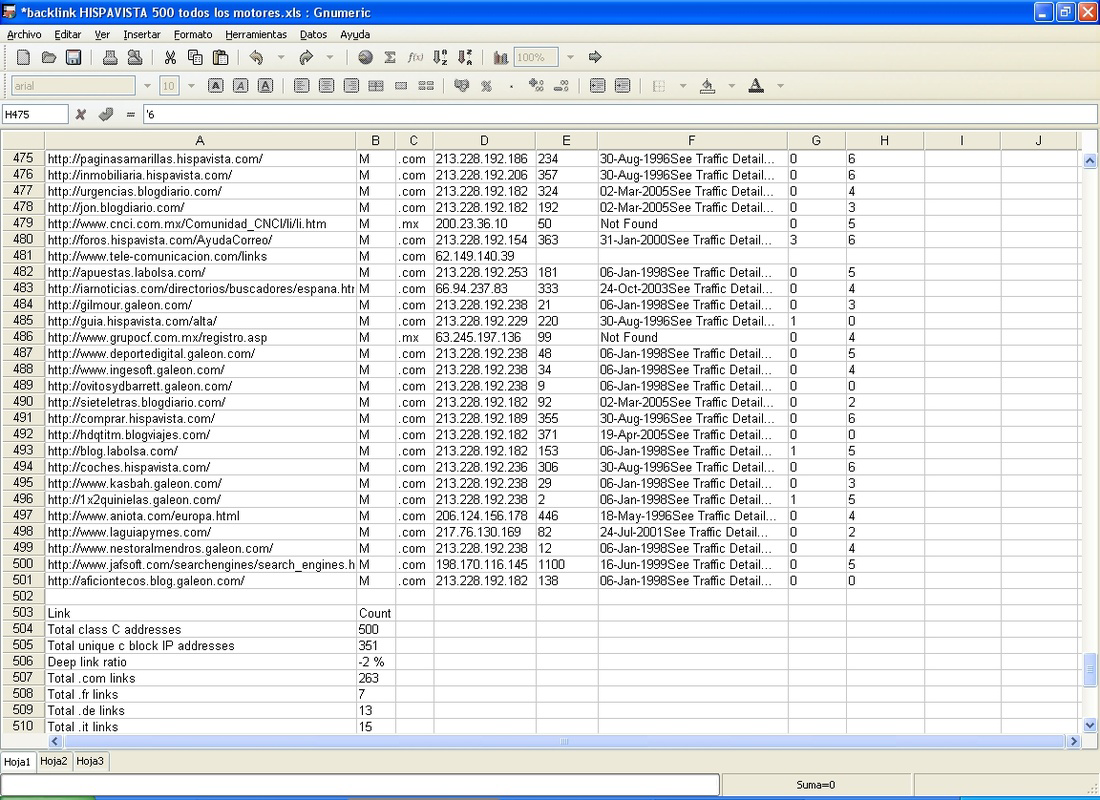Cancel cell edit with X button
Image resolution: width=1100 pixels, height=800 pixels.
[x=81, y=114]
